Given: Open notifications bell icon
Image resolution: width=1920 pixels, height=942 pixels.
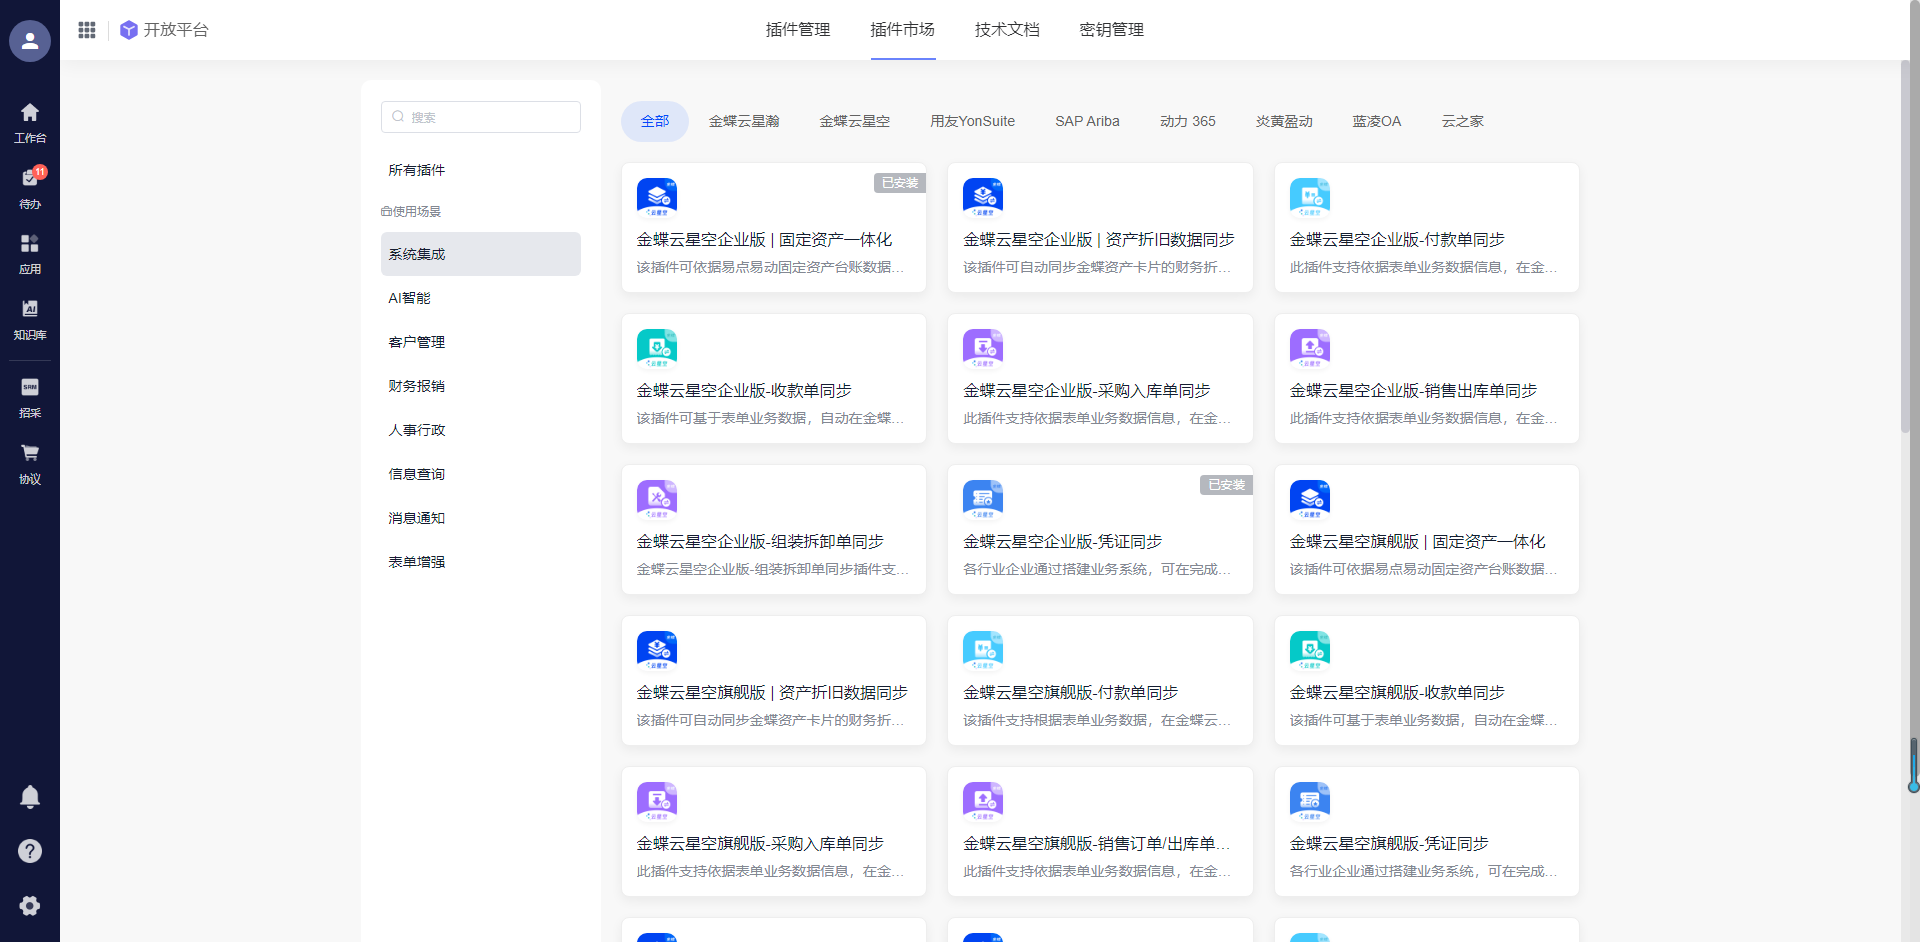Looking at the screenshot, I should [x=30, y=797].
